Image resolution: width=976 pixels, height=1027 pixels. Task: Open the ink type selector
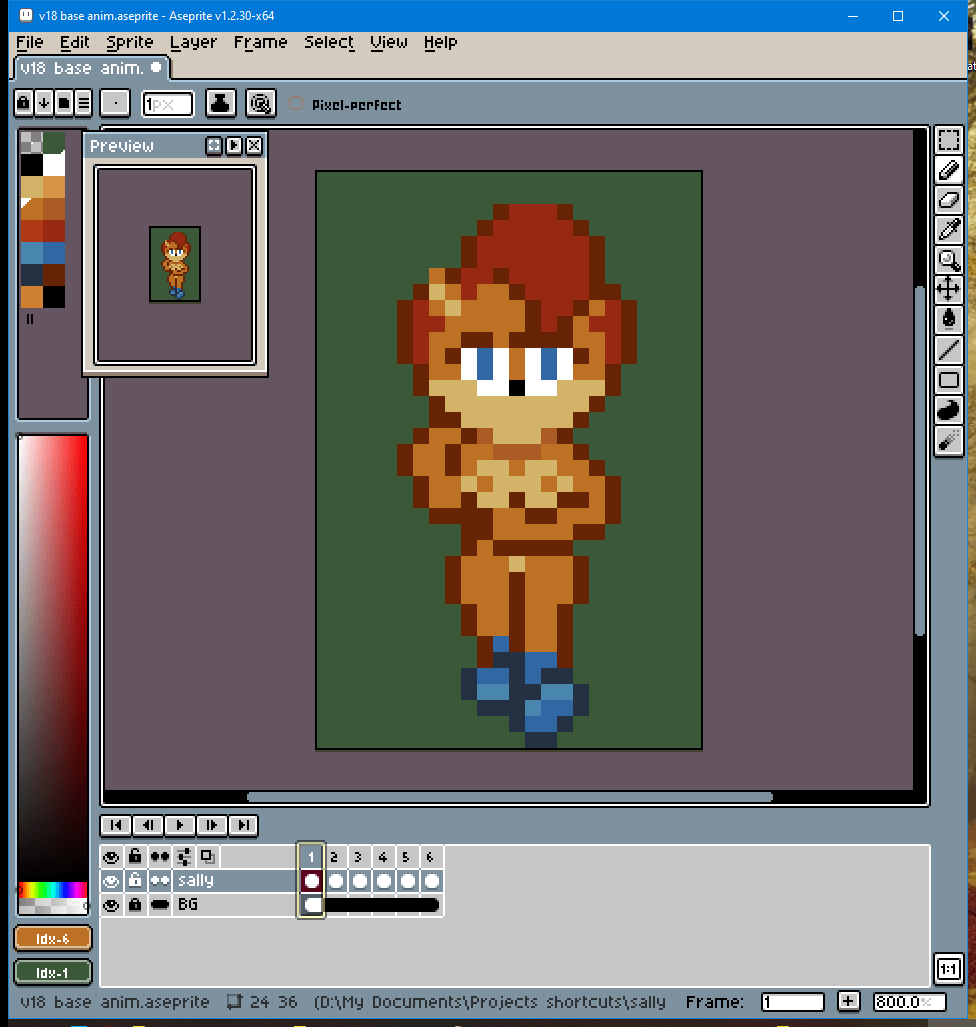pos(220,103)
